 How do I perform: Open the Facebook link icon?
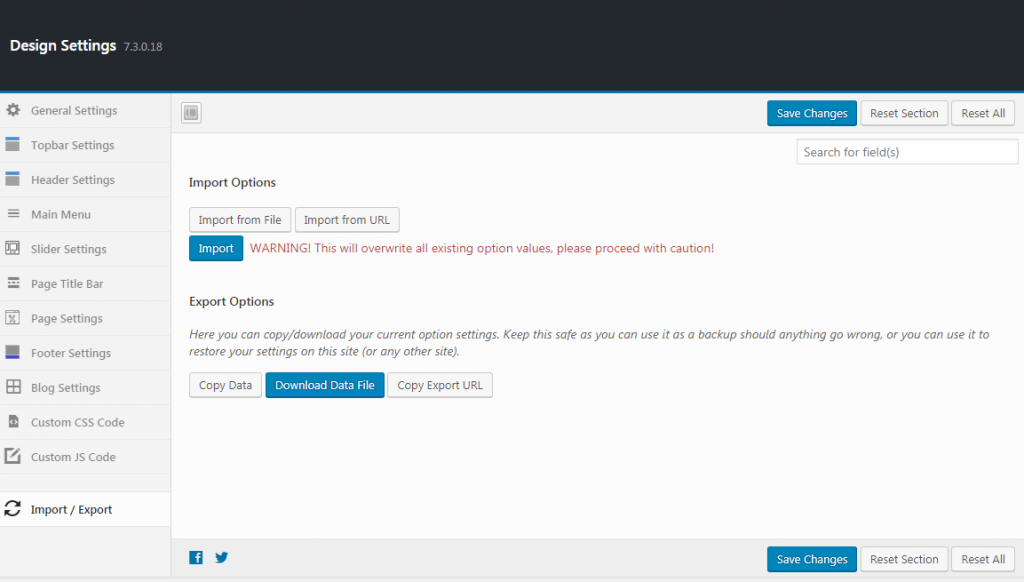(196, 557)
